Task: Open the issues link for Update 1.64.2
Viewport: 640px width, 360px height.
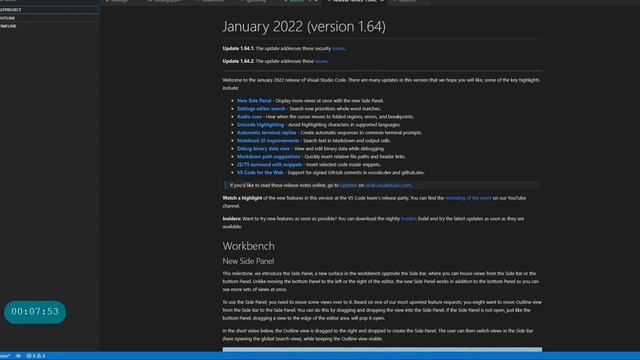Action: click(321, 61)
